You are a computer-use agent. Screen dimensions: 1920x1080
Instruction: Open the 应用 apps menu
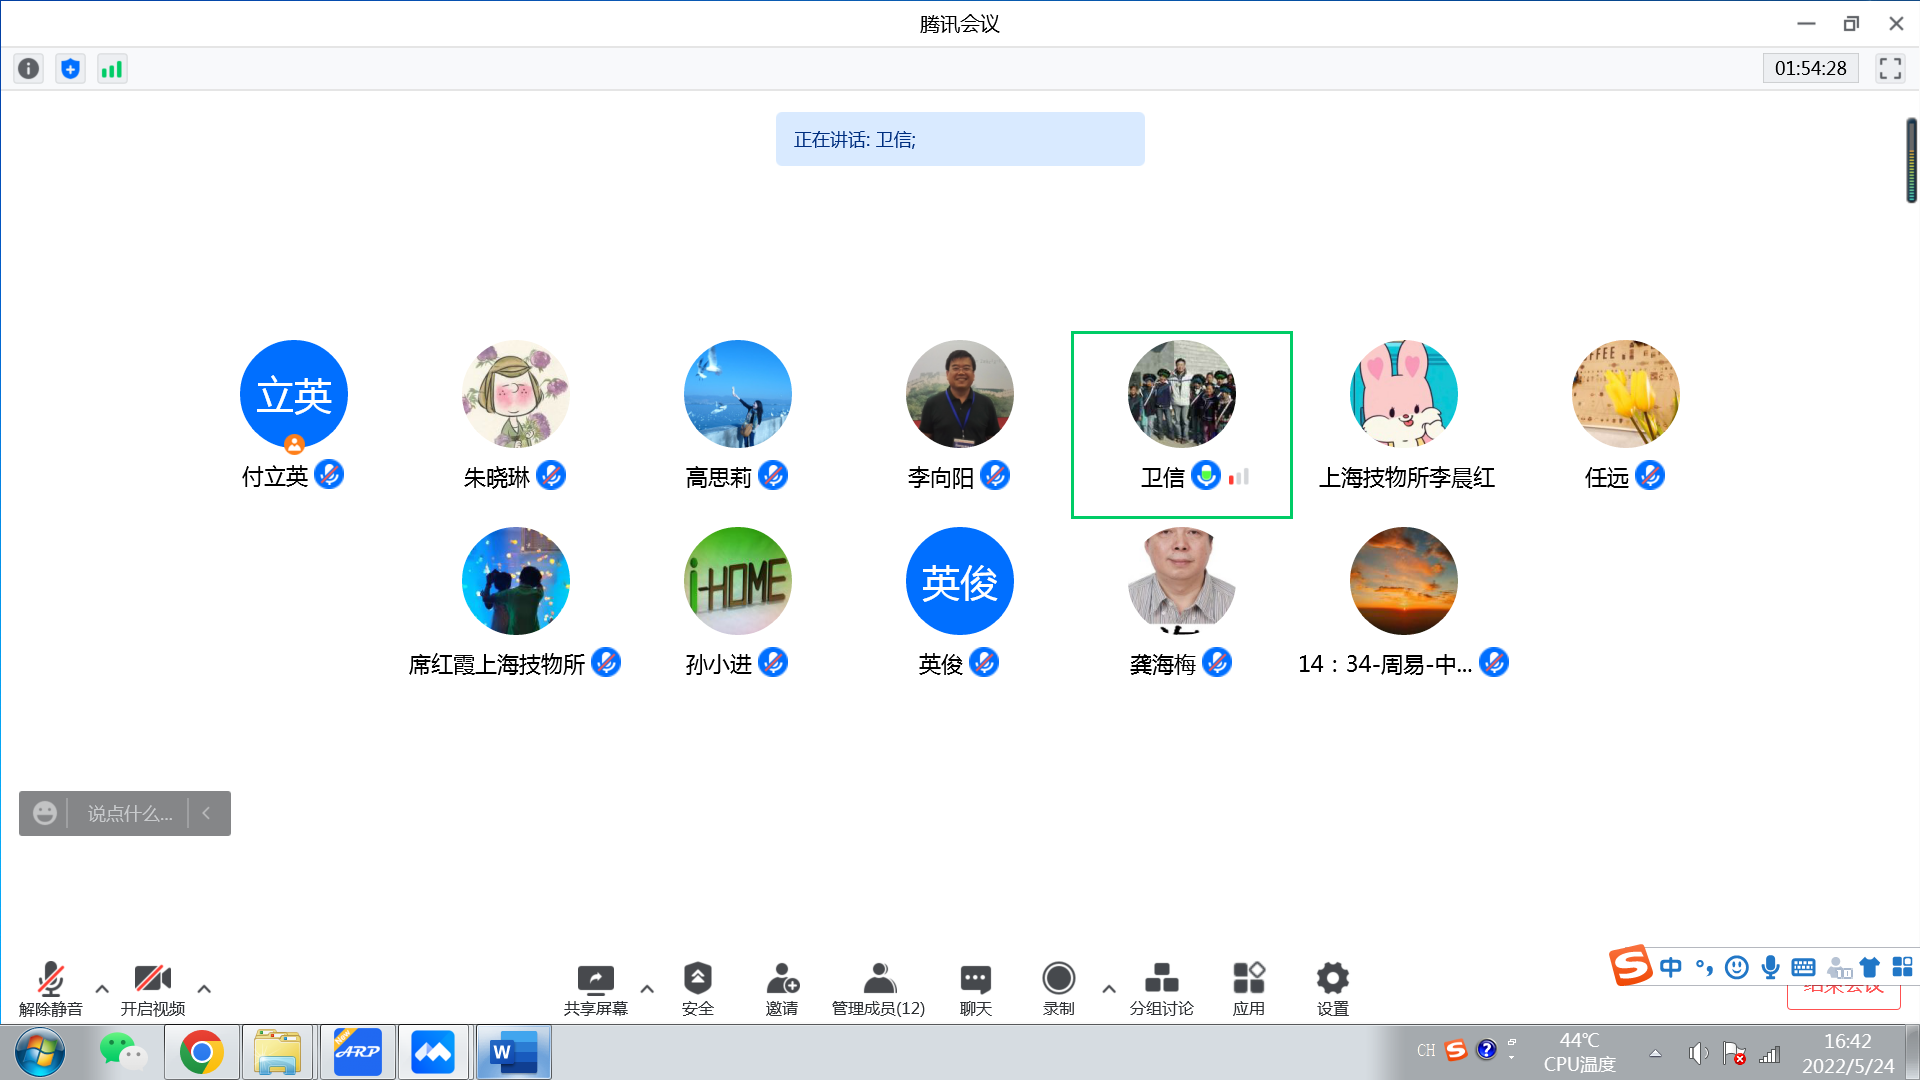(1249, 989)
